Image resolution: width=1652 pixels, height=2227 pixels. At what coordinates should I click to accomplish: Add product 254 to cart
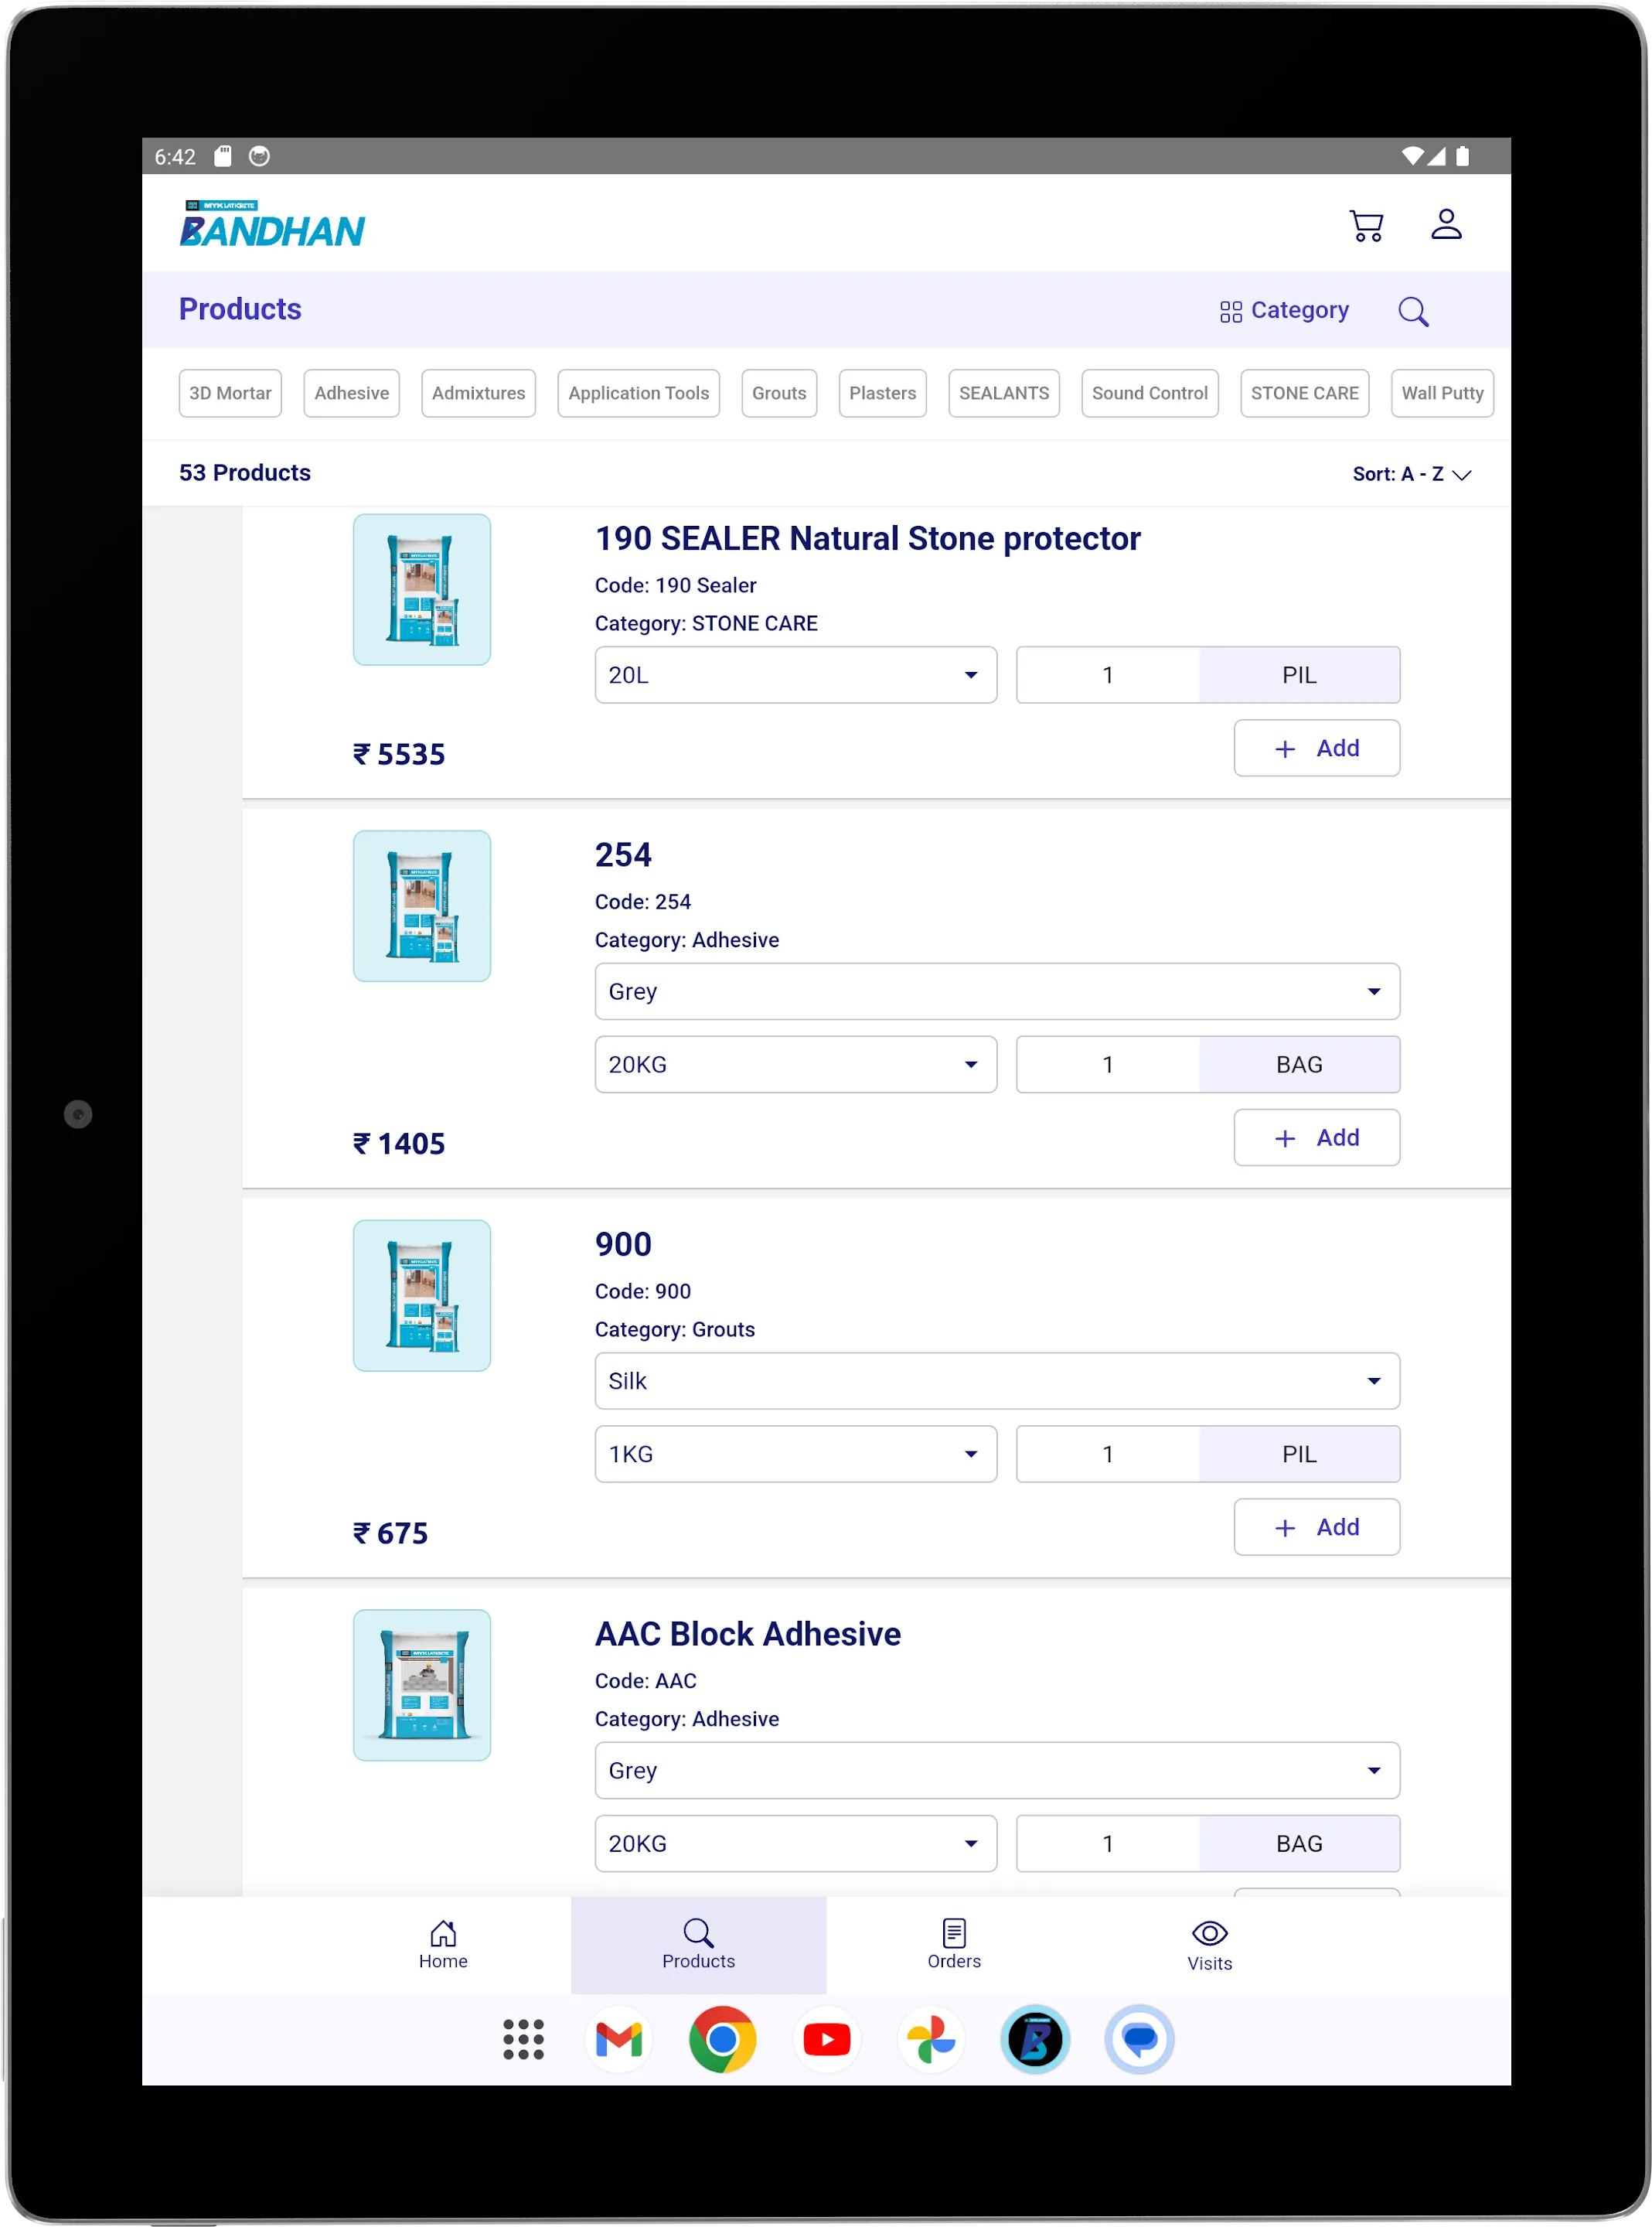tap(1316, 1137)
